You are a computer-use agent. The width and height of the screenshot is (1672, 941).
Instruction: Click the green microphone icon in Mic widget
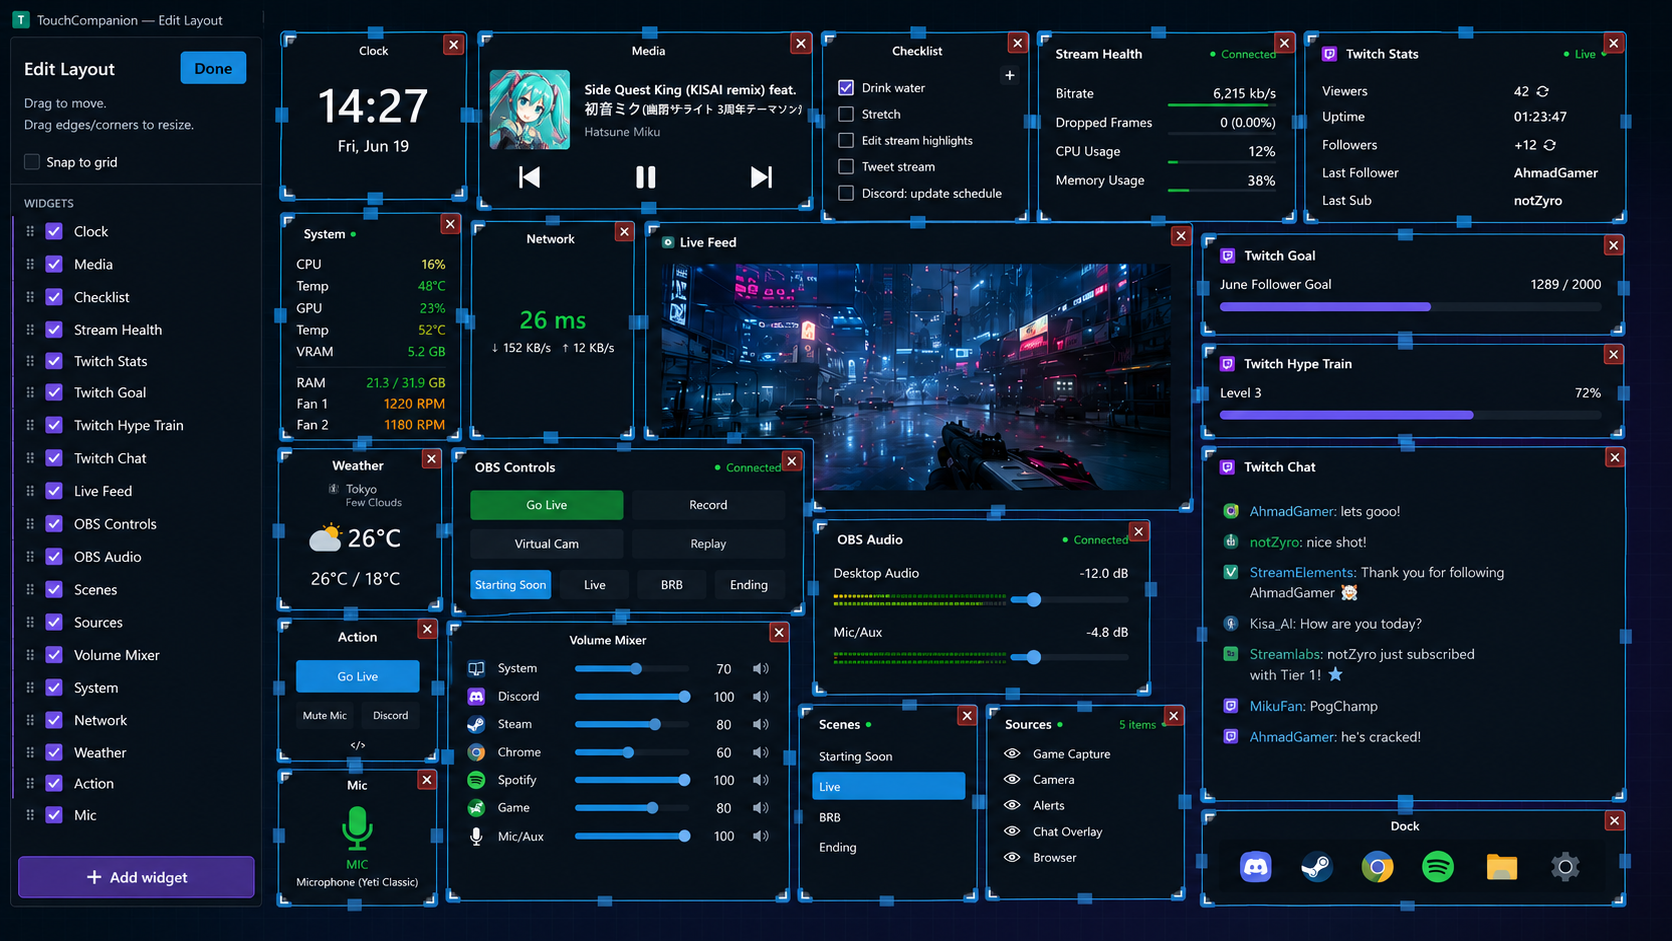(x=357, y=829)
